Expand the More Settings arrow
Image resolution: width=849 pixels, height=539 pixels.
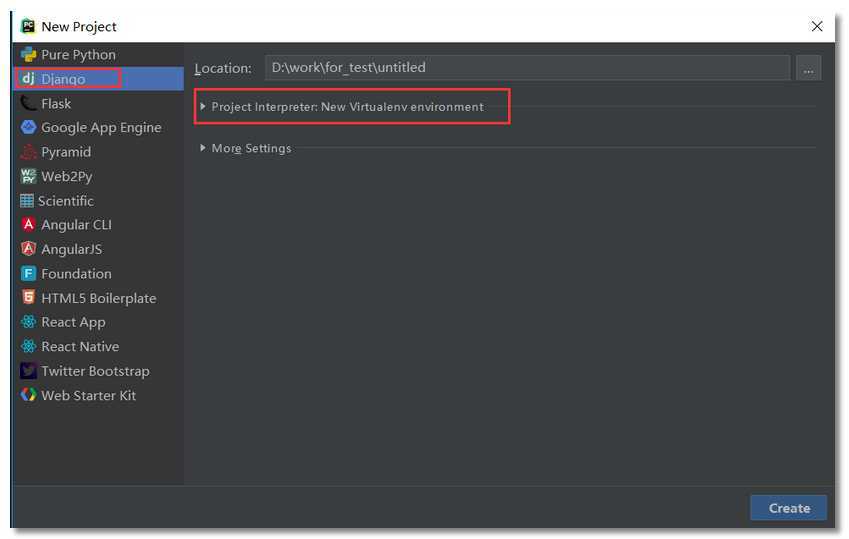pos(203,148)
